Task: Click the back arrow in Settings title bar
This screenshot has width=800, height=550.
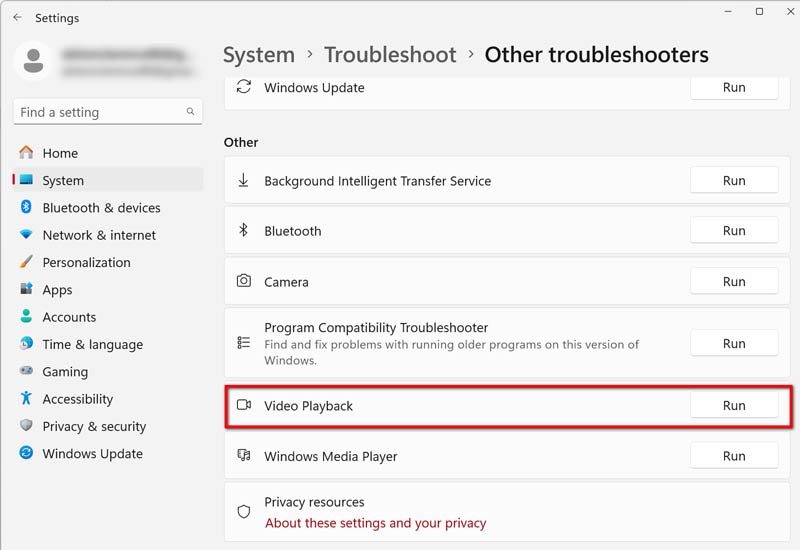Action: pos(17,17)
